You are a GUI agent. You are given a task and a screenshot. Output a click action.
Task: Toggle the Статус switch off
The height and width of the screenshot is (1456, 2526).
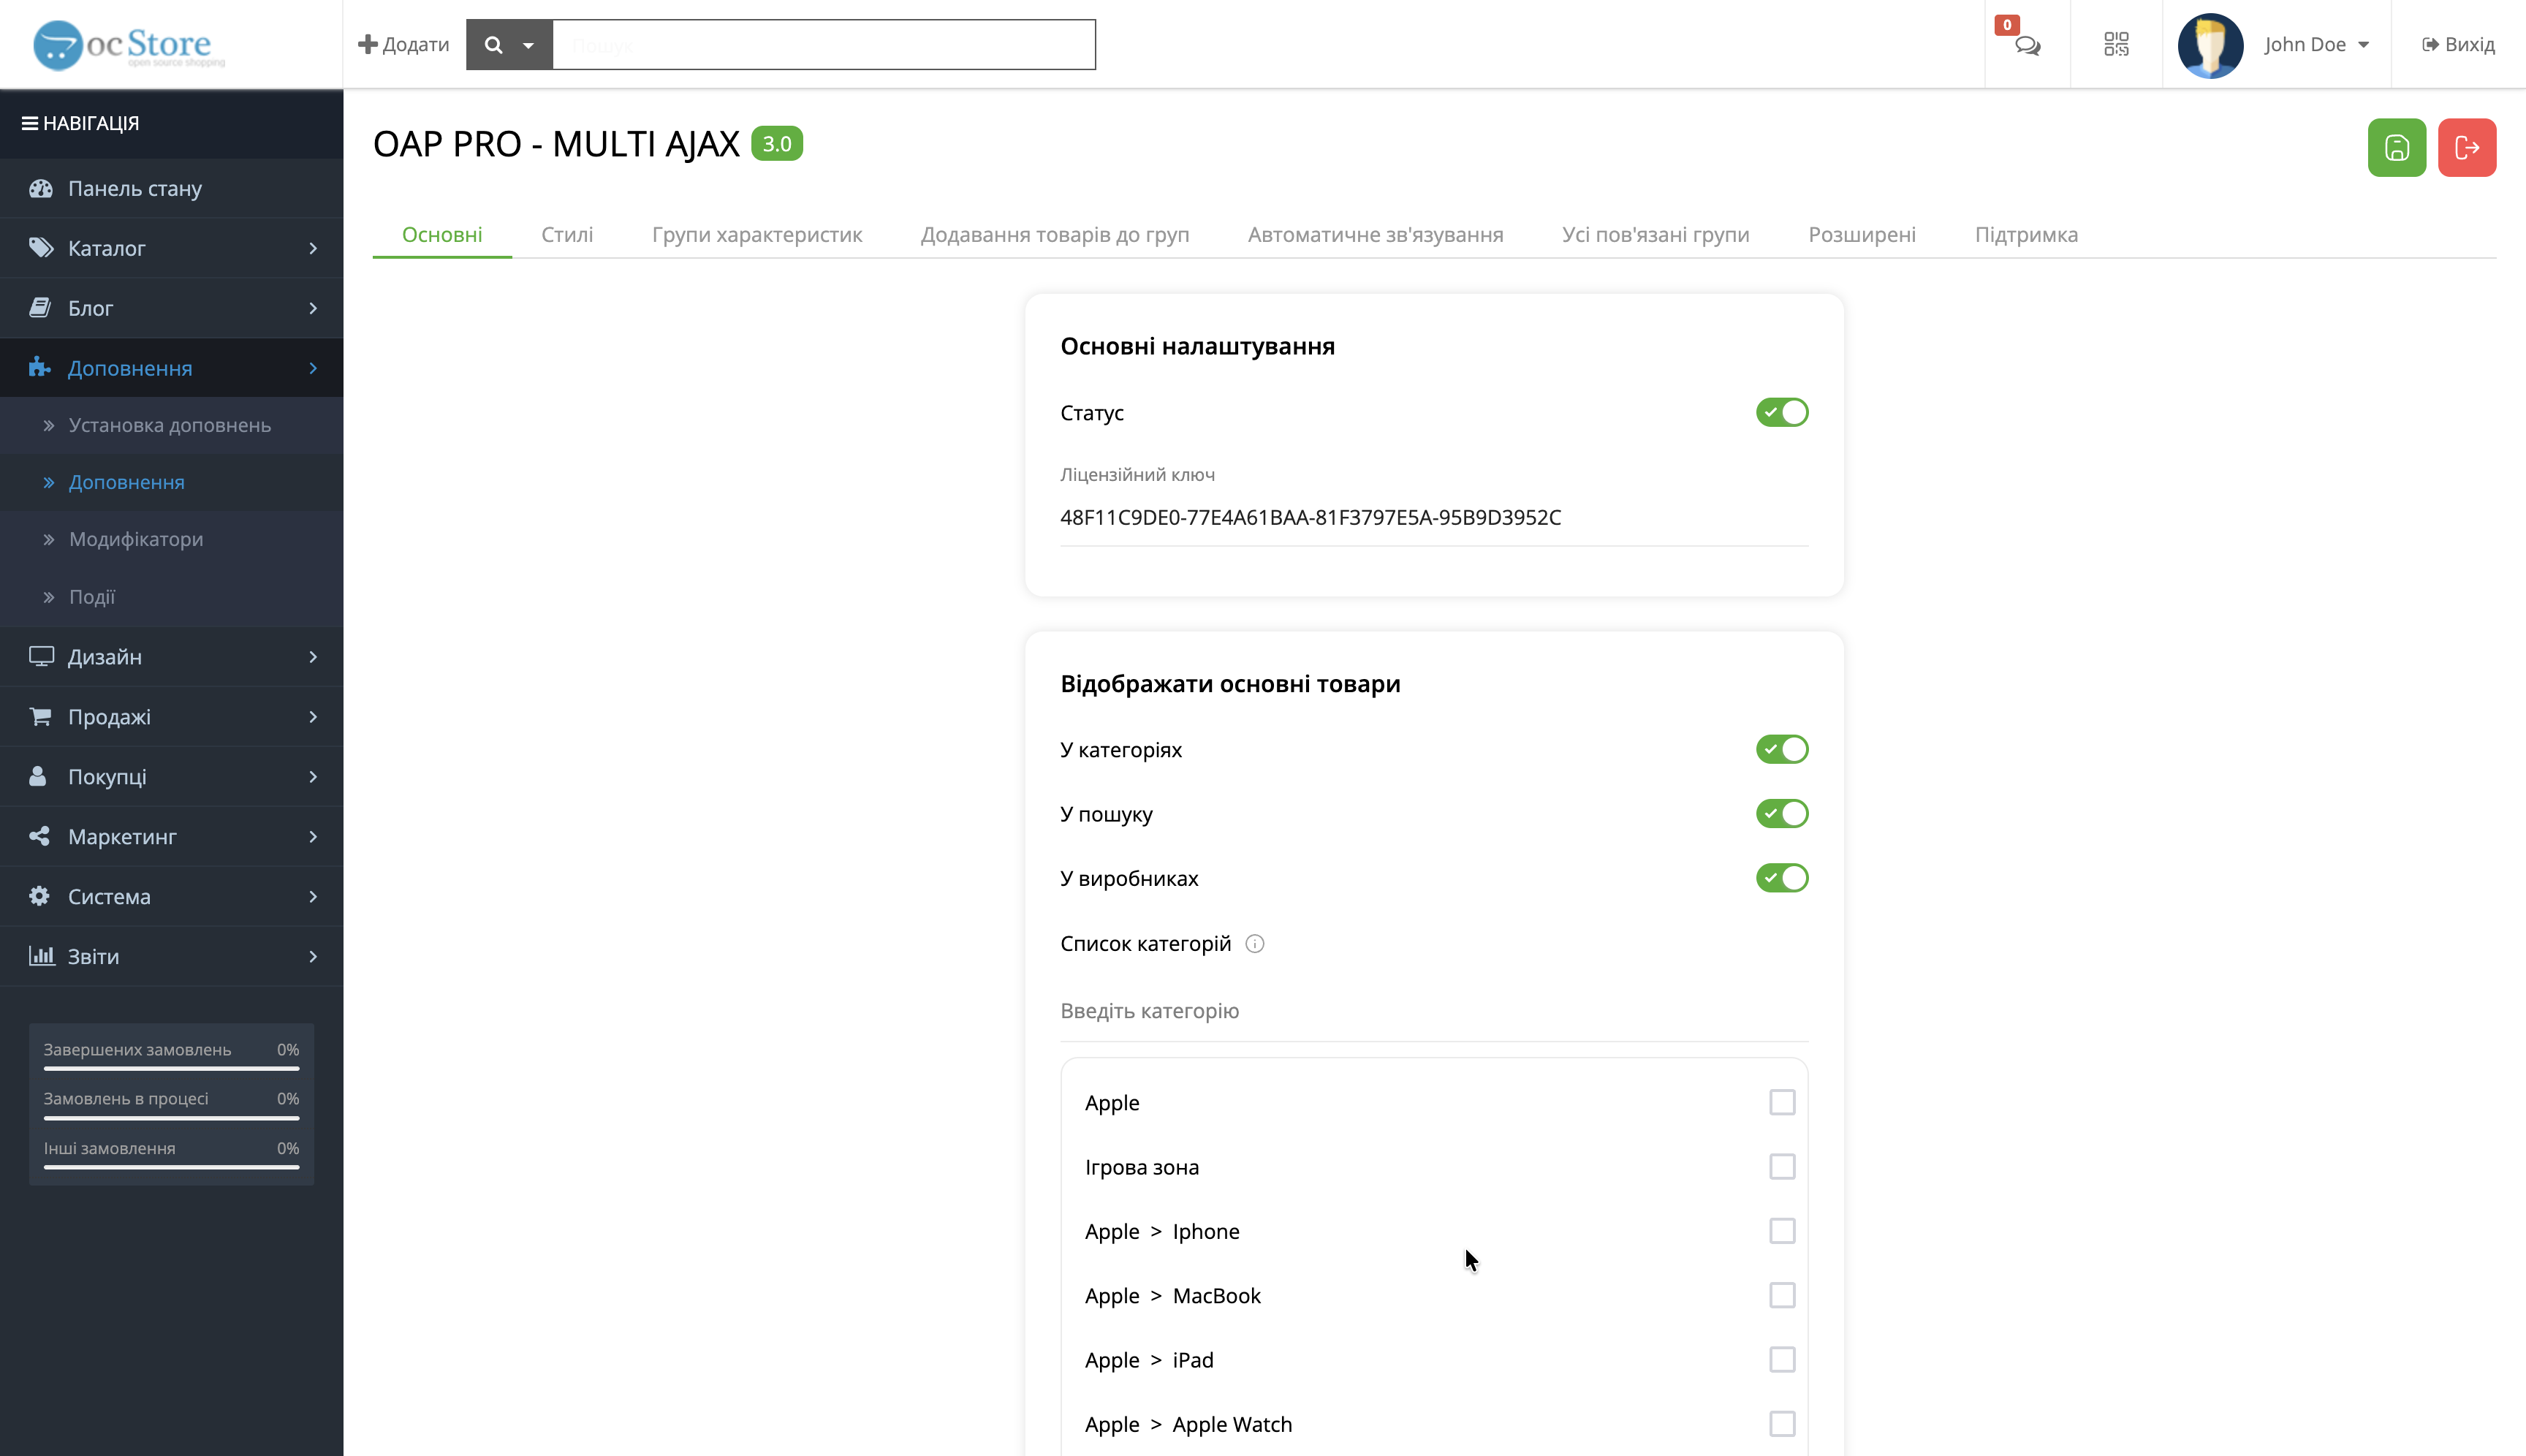pyautogui.click(x=1781, y=412)
